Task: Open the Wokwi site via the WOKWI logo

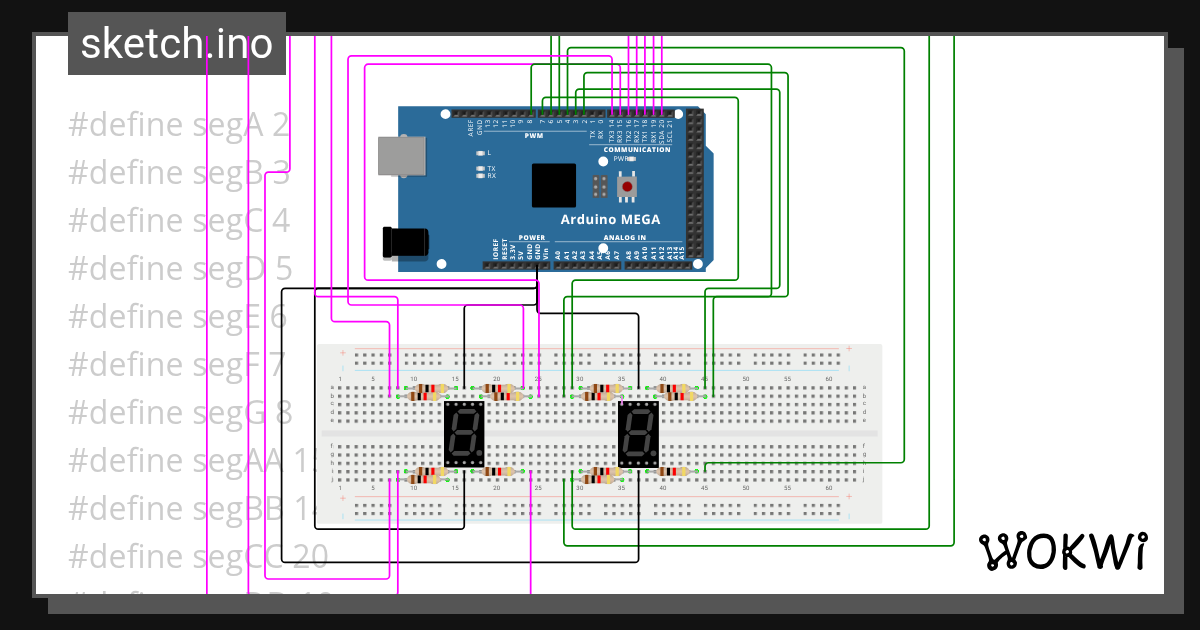Action: point(1063,550)
